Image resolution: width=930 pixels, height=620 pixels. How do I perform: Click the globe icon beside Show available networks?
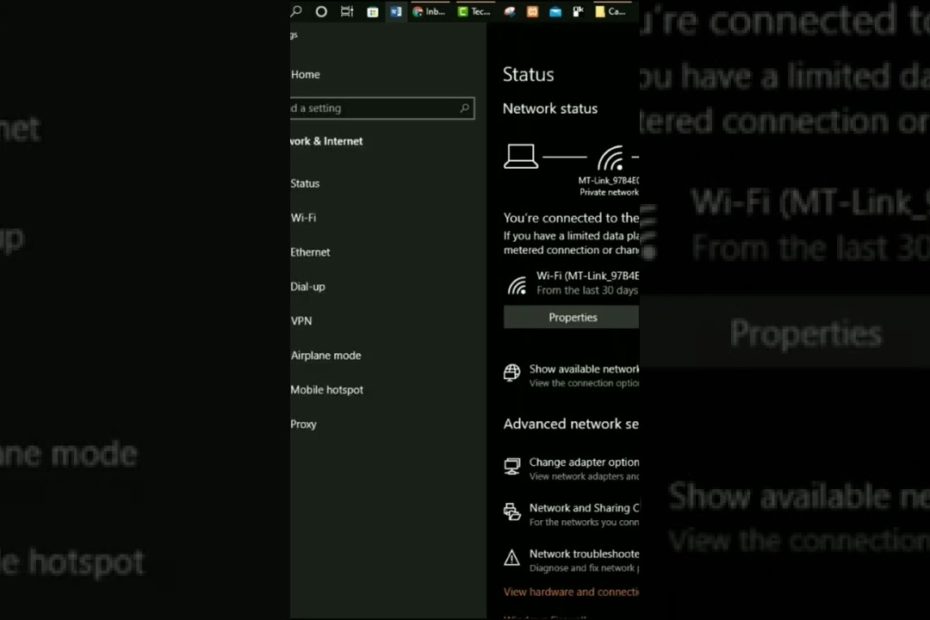(x=512, y=374)
